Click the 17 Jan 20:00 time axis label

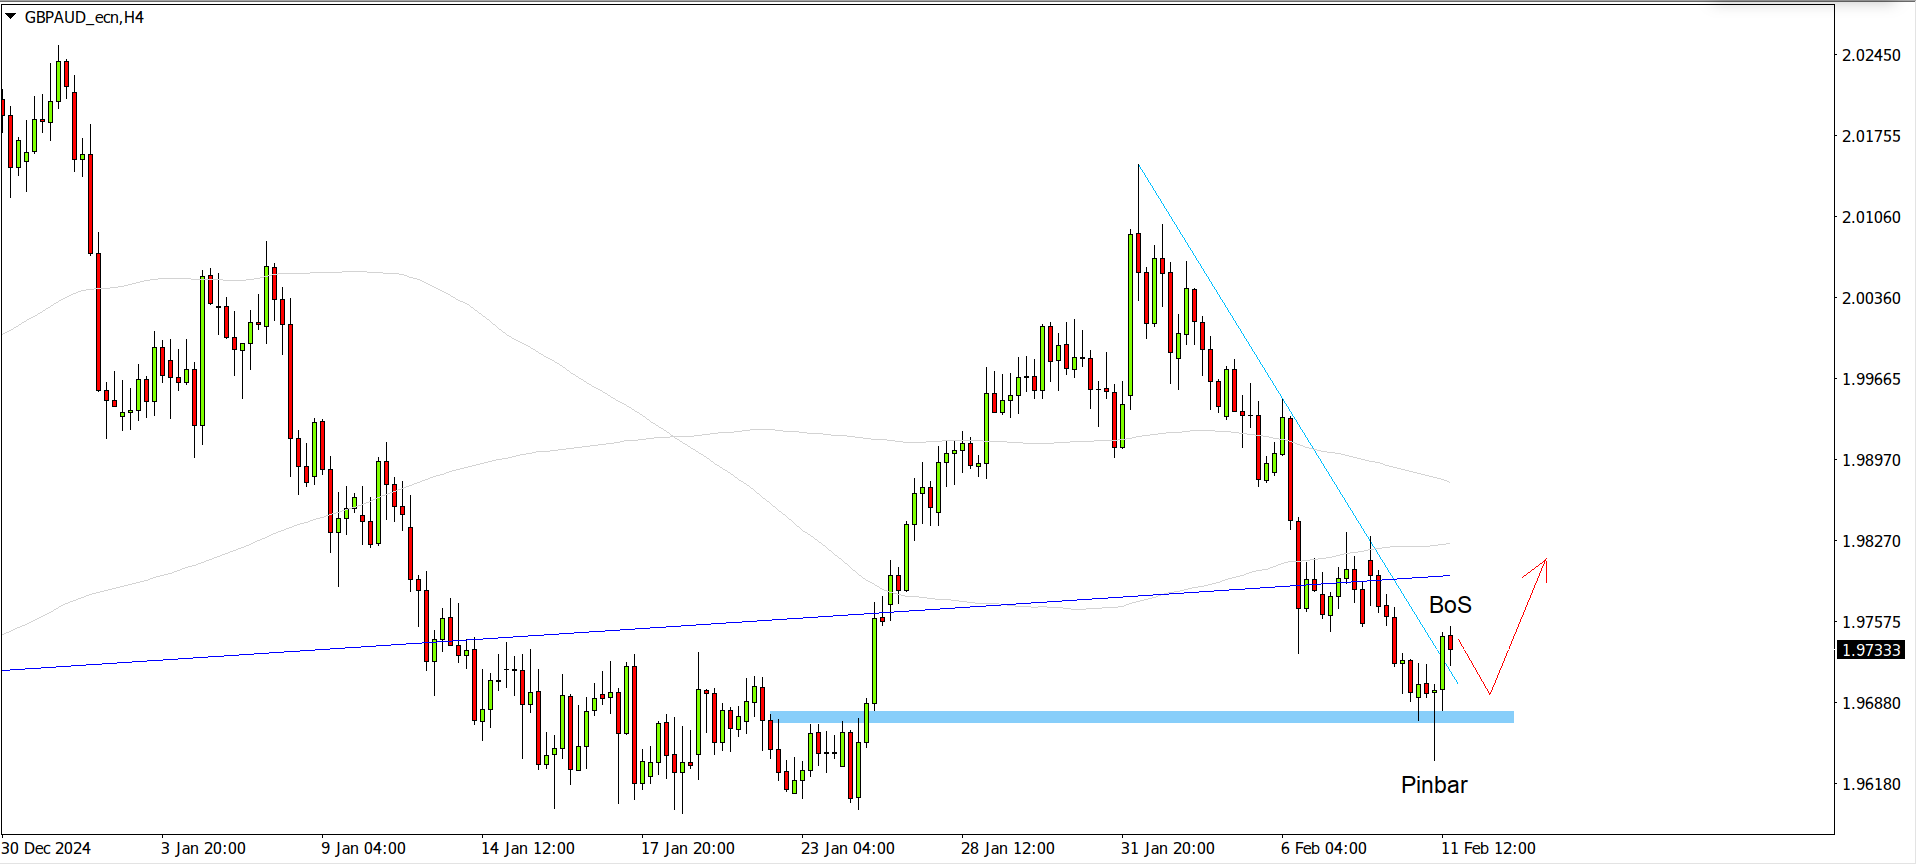tap(688, 848)
